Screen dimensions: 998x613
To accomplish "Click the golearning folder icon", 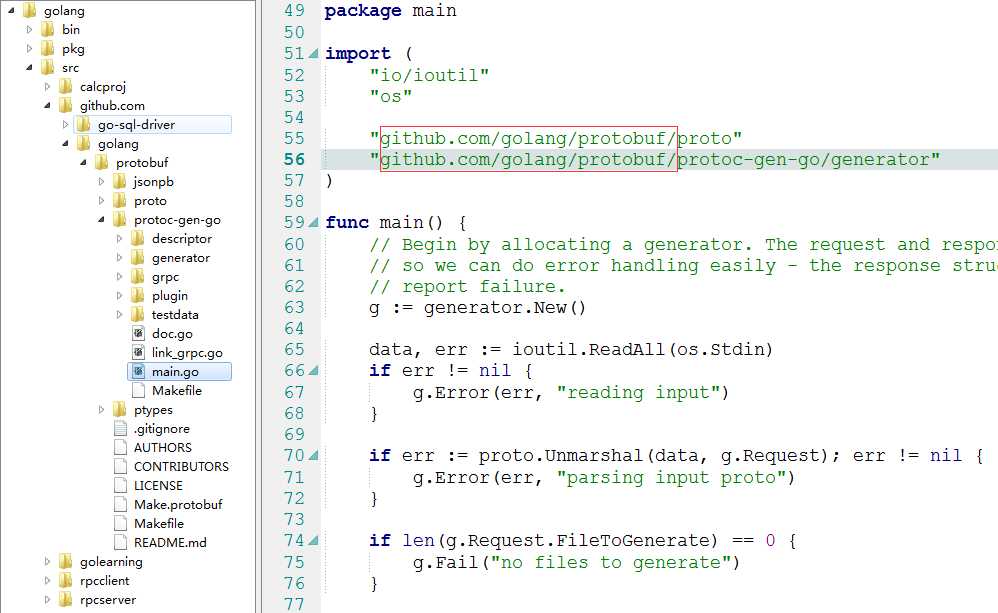I will (66, 561).
